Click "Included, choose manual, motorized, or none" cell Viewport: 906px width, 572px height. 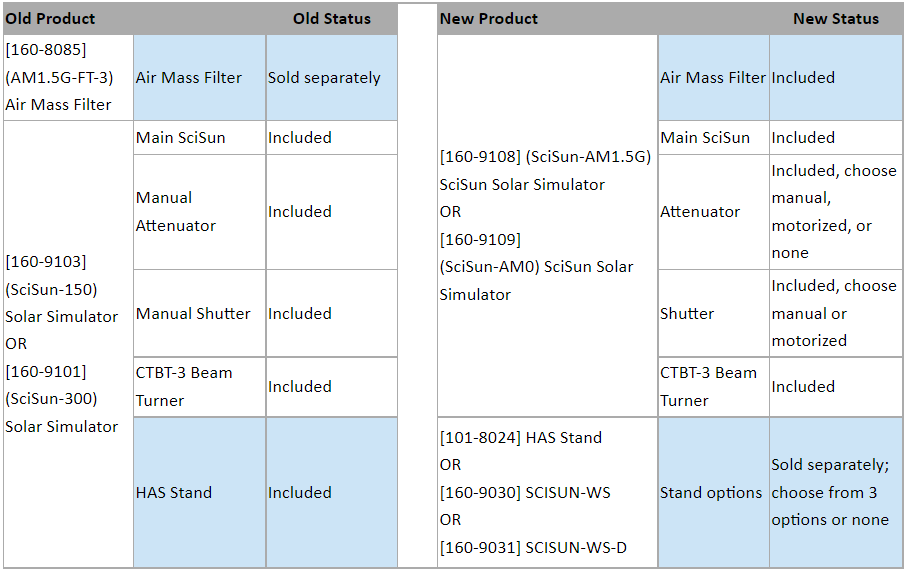pos(835,212)
